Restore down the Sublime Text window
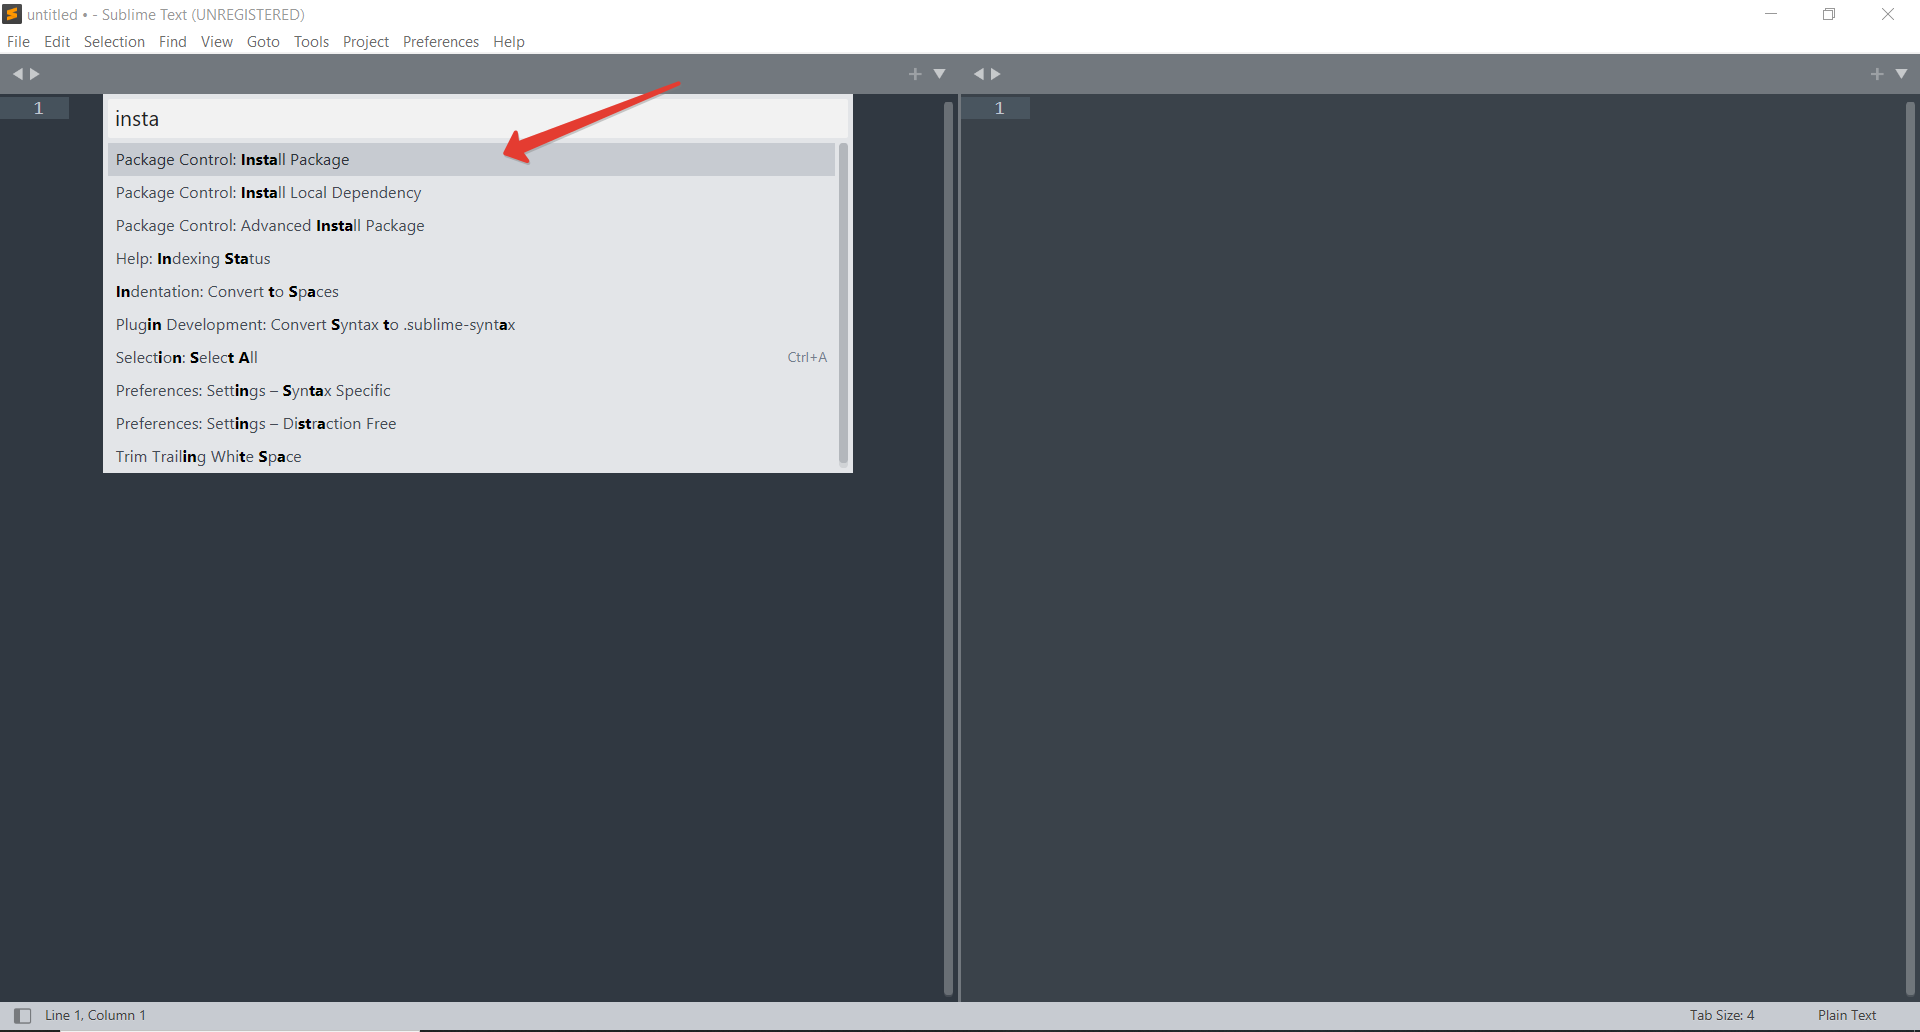 [1829, 14]
